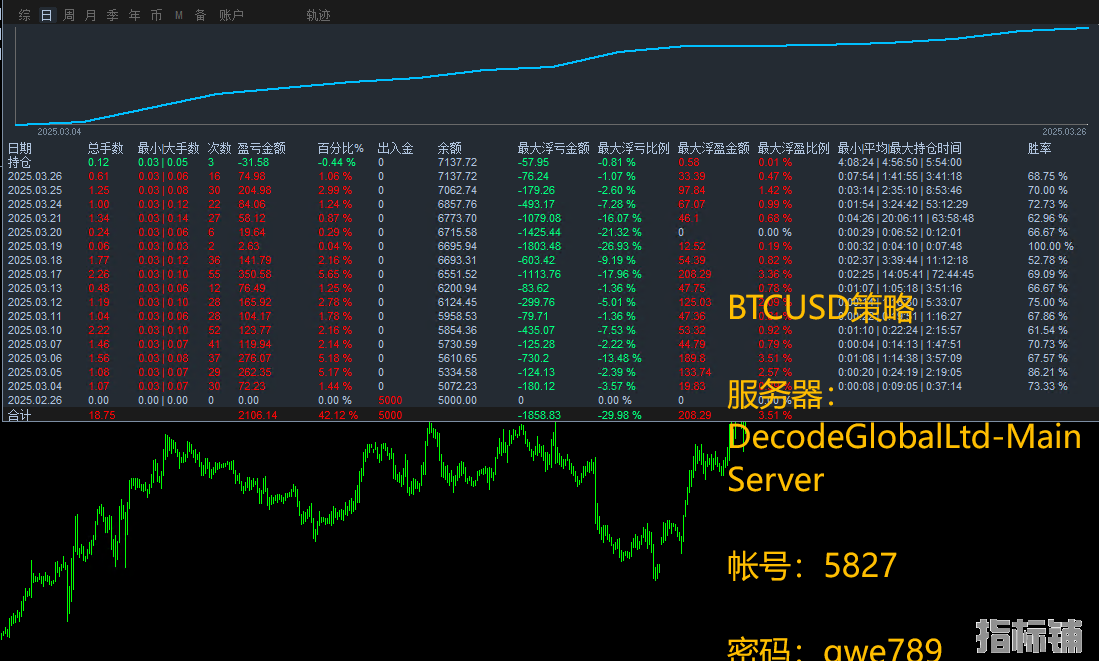Click the 最小|大手数 column header
The image size is (1099, 661).
[168, 148]
